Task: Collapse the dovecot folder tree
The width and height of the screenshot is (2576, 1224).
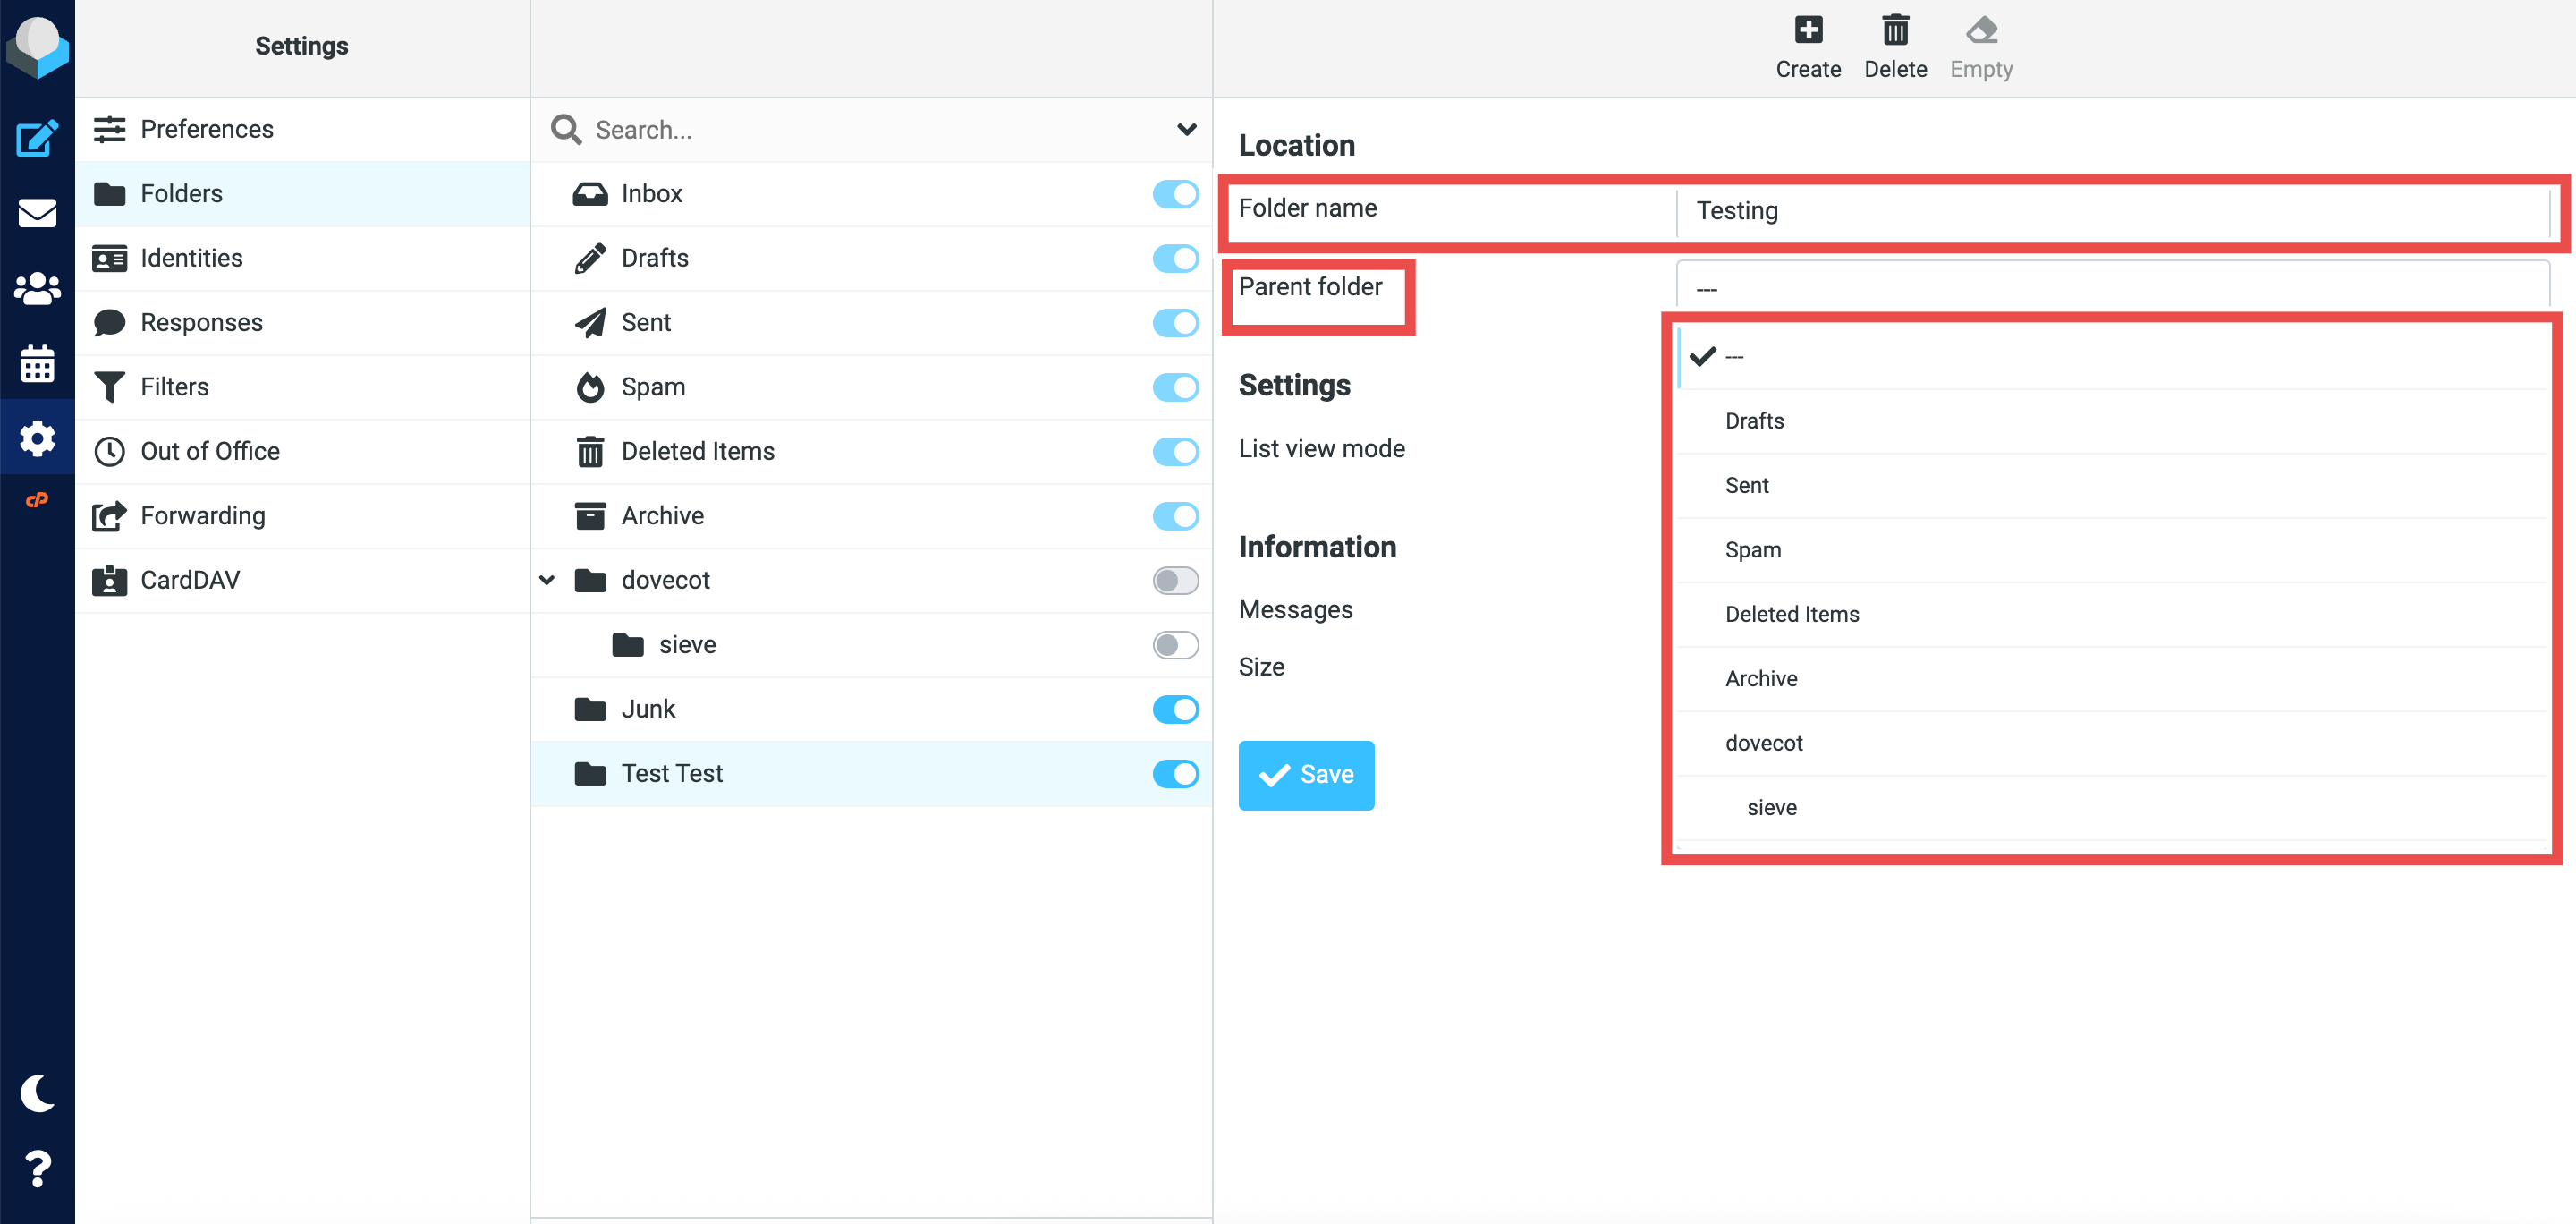Action: [x=547, y=580]
